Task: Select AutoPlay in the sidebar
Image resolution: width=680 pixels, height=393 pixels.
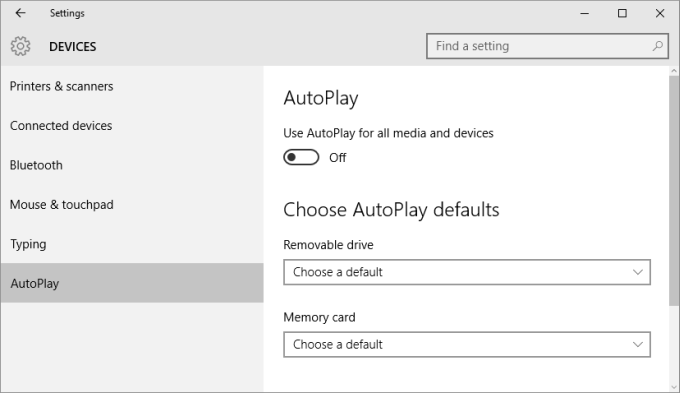Action: (x=132, y=283)
